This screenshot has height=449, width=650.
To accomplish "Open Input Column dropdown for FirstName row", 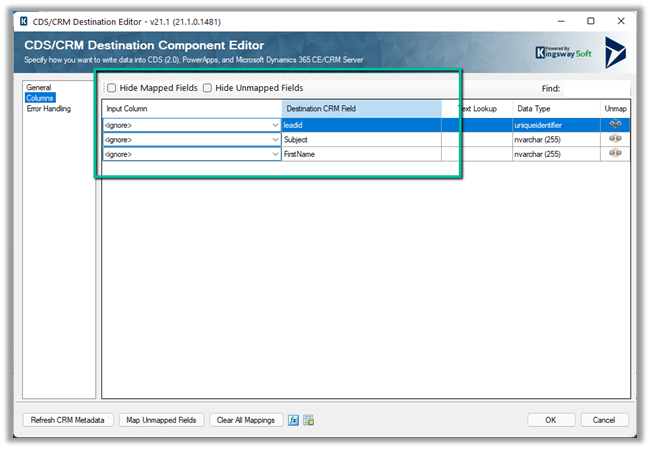I will (x=275, y=154).
